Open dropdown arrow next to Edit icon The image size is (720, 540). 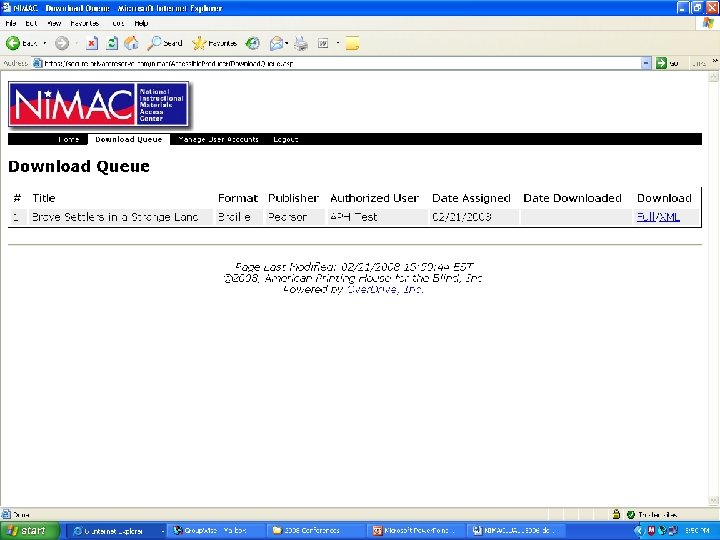coord(338,43)
